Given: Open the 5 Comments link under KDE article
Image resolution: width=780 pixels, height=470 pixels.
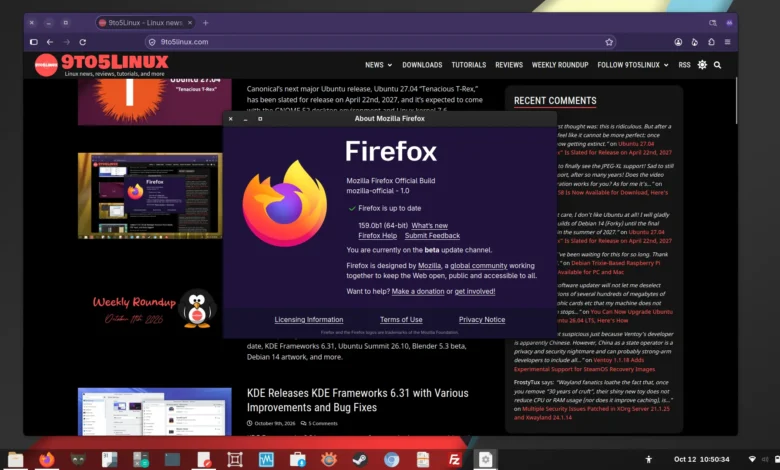Looking at the screenshot, I should pos(319,424).
